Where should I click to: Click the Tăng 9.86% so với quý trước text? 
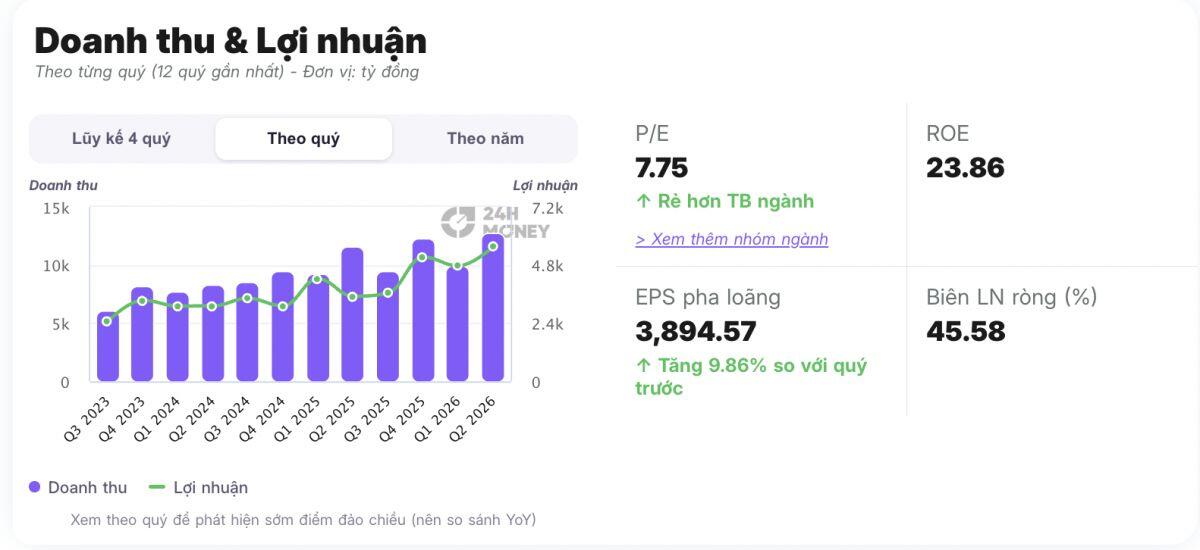pyautogui.click(x=751, y=377)
